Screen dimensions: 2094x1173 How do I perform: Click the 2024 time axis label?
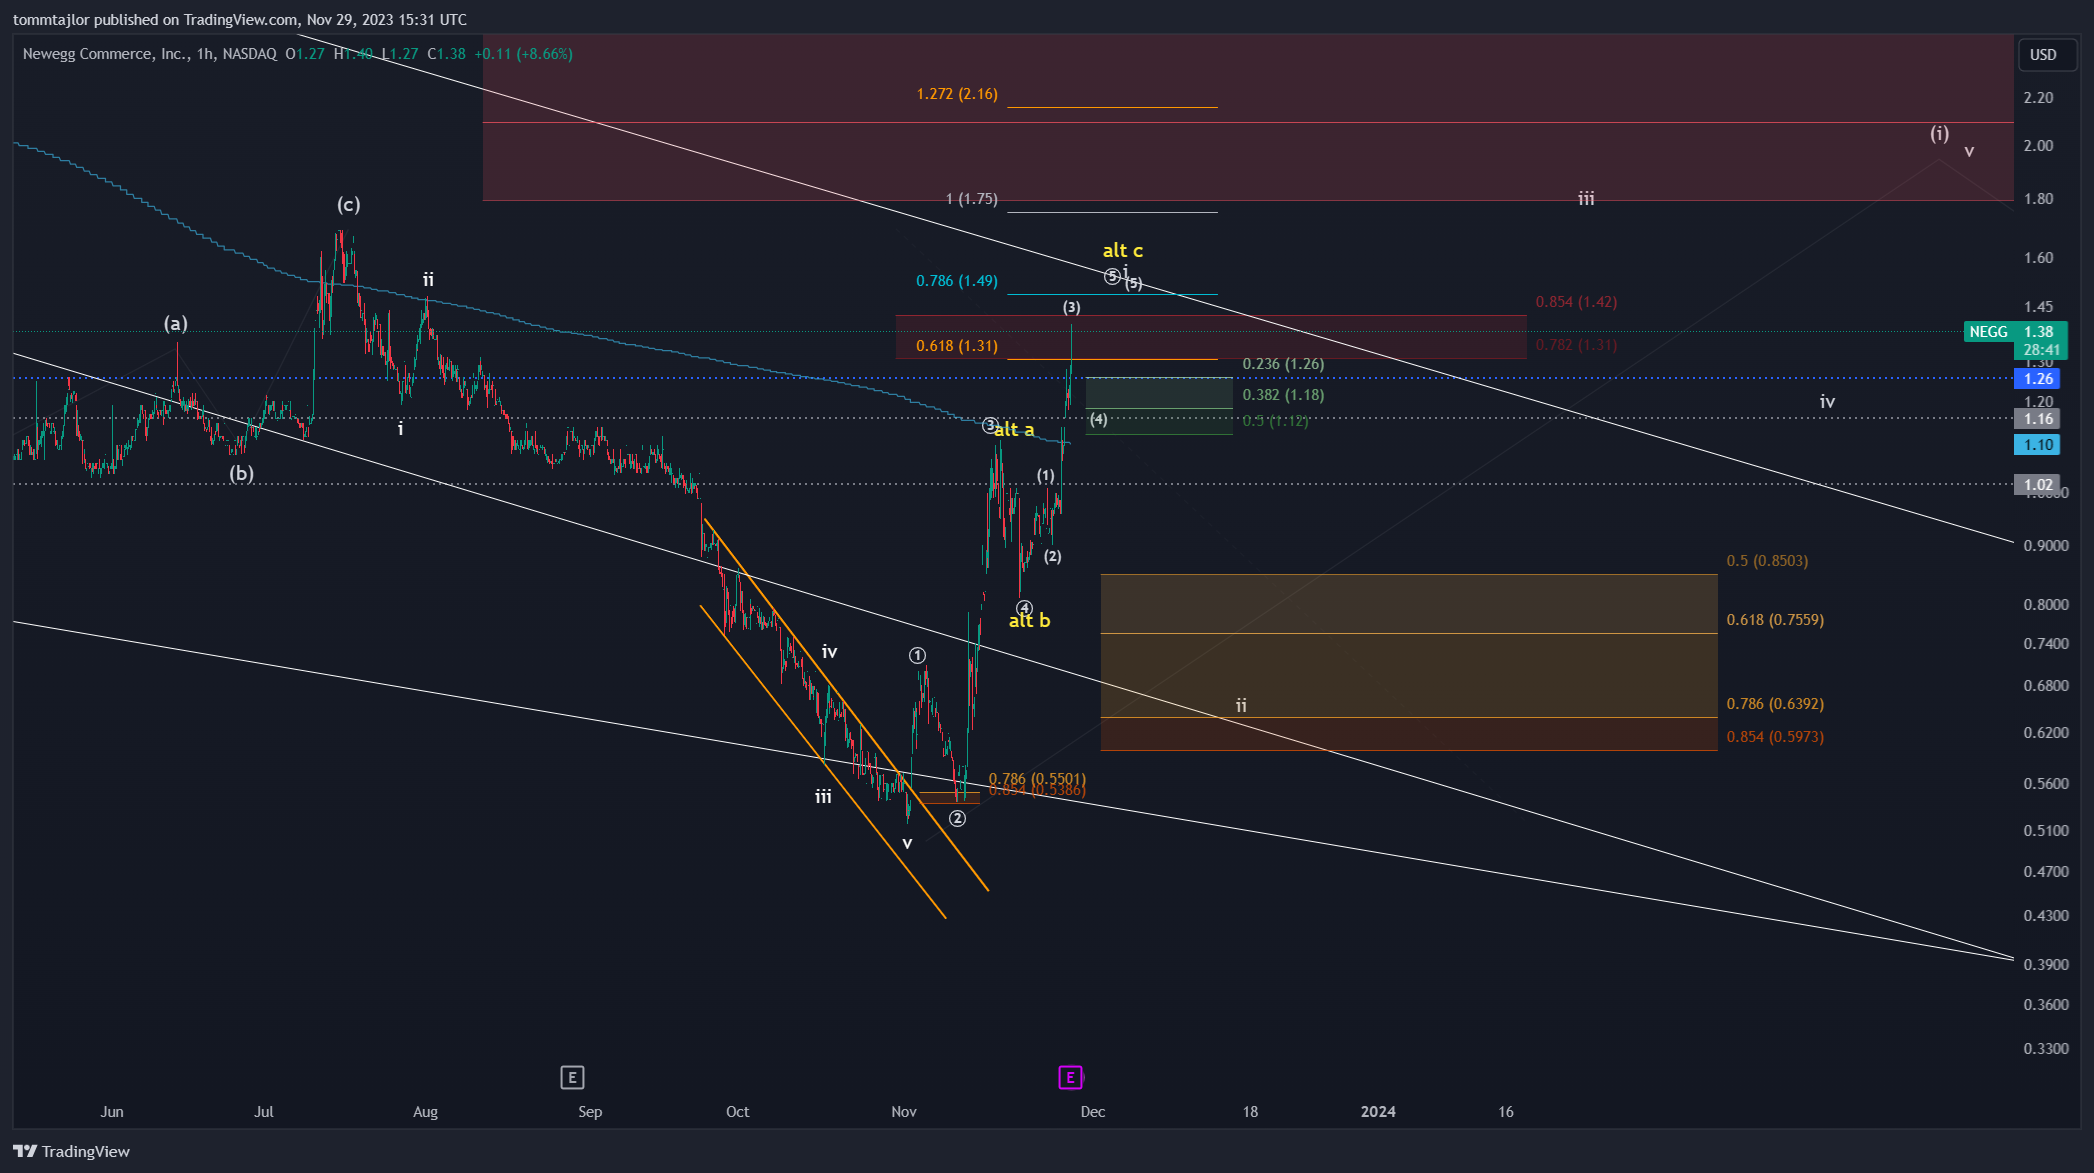1378,1111
